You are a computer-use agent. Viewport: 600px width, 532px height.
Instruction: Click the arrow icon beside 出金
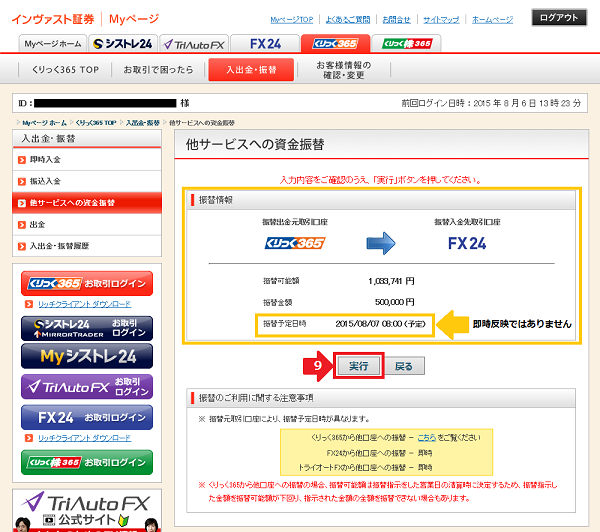click(x=22, y=225)
